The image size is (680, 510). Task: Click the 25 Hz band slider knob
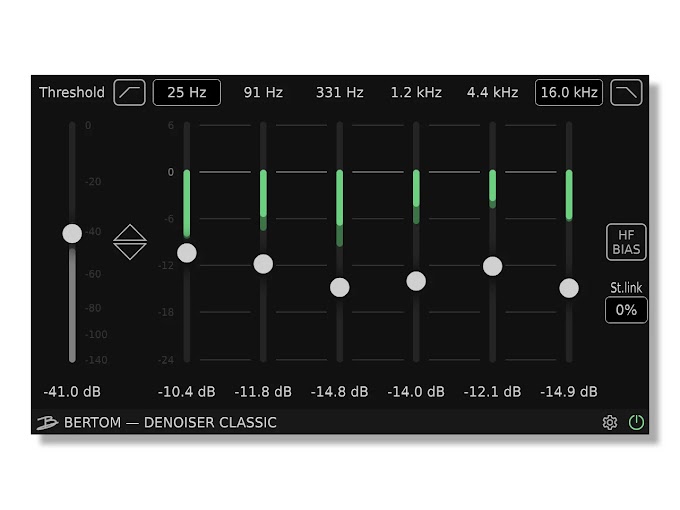pyautogui.click(x=187, y=253)
